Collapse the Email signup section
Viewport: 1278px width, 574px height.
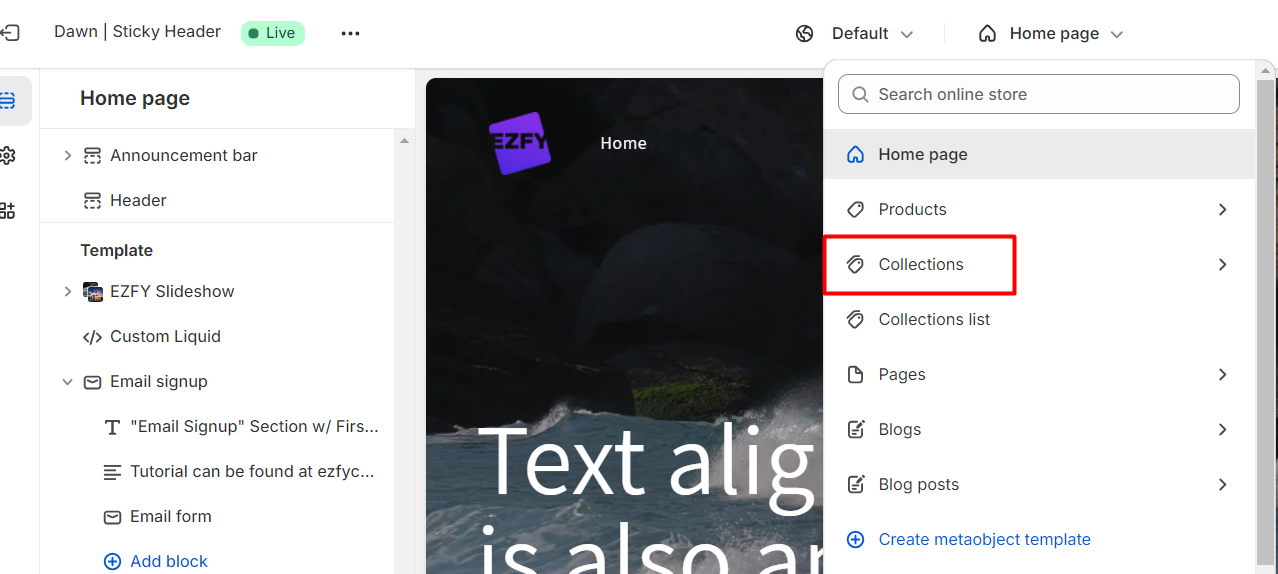(67, 382)
